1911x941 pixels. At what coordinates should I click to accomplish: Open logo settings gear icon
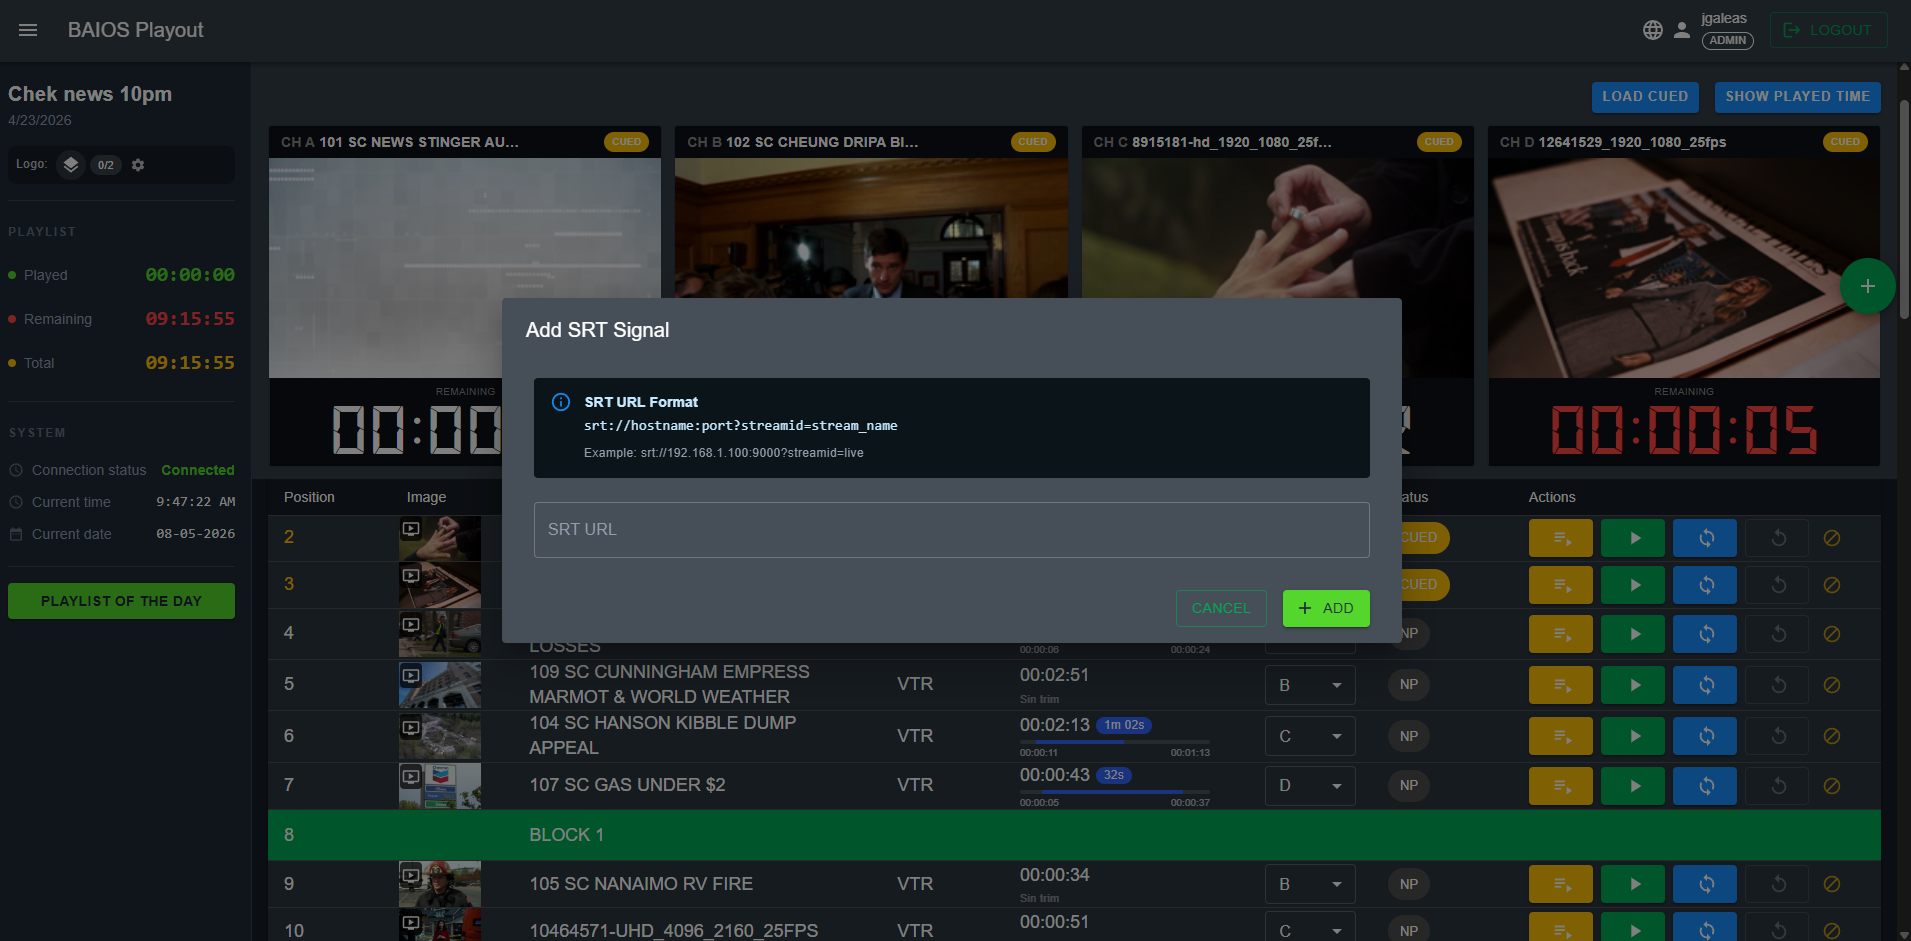[x=138, y=165]
